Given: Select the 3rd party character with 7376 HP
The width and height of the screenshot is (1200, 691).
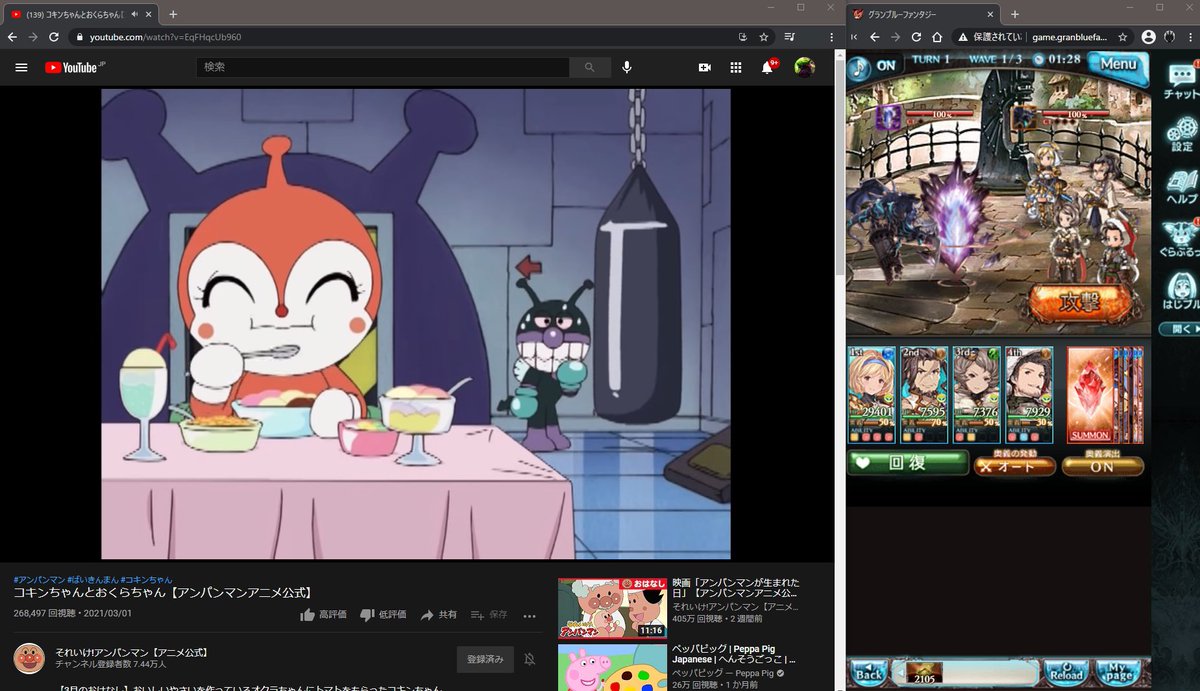Looking at the screenshot, I should pyautogui.click(x=977, y=395).
